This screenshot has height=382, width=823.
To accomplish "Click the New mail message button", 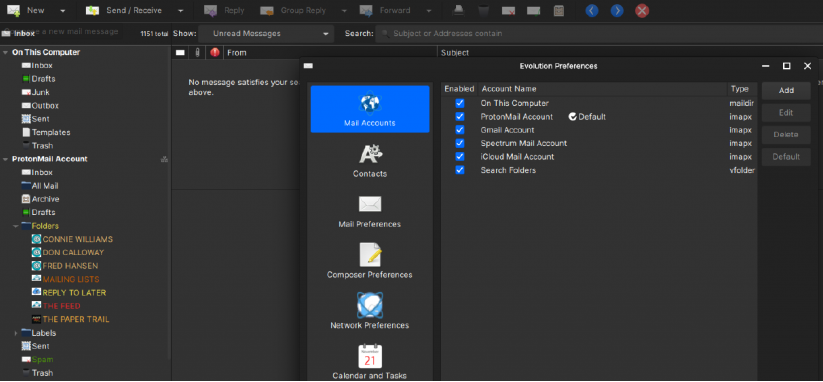I will coord(26,10).
